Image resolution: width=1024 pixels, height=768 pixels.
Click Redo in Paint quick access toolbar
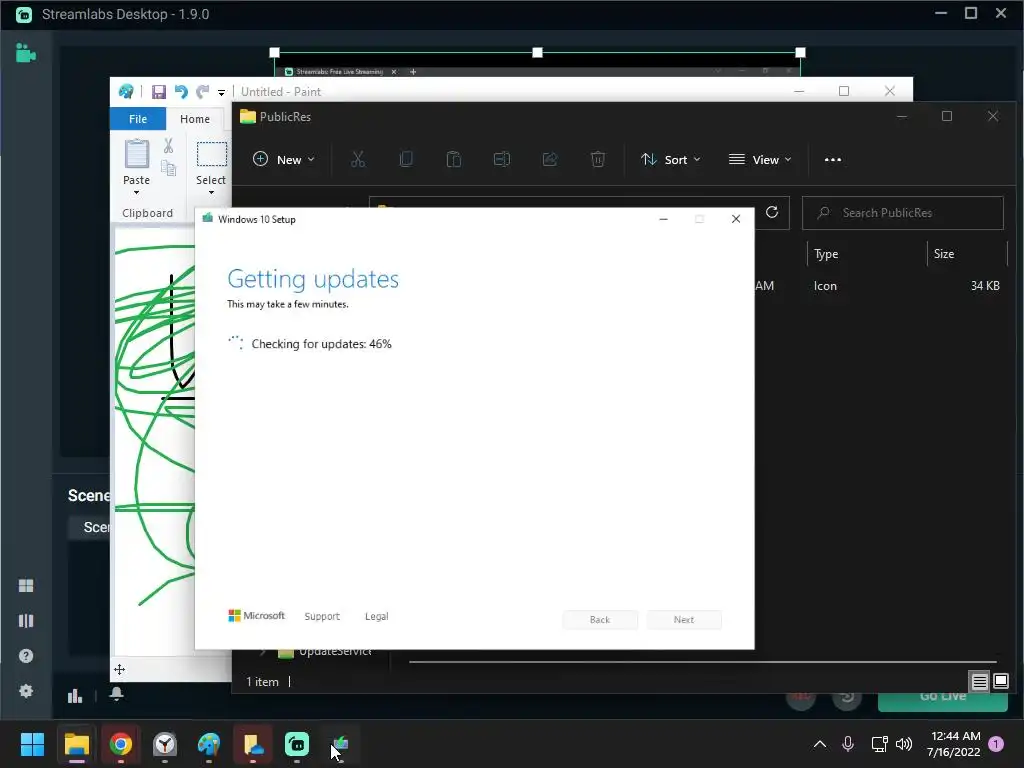(x=202, y=92)
